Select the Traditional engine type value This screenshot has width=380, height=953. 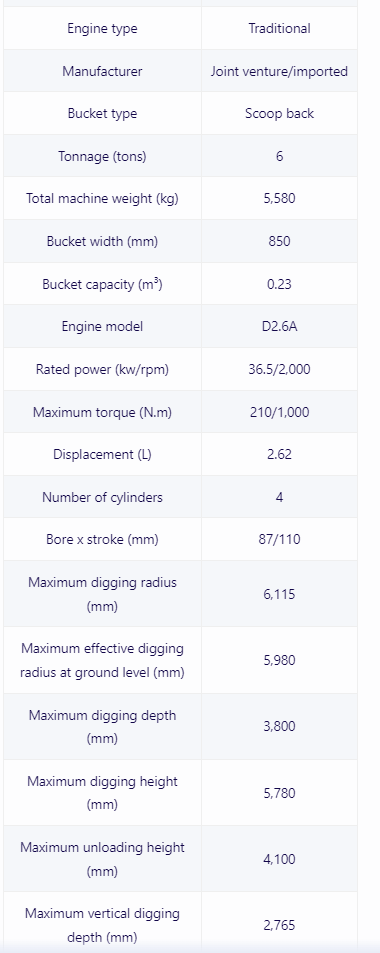click(279, 29)
